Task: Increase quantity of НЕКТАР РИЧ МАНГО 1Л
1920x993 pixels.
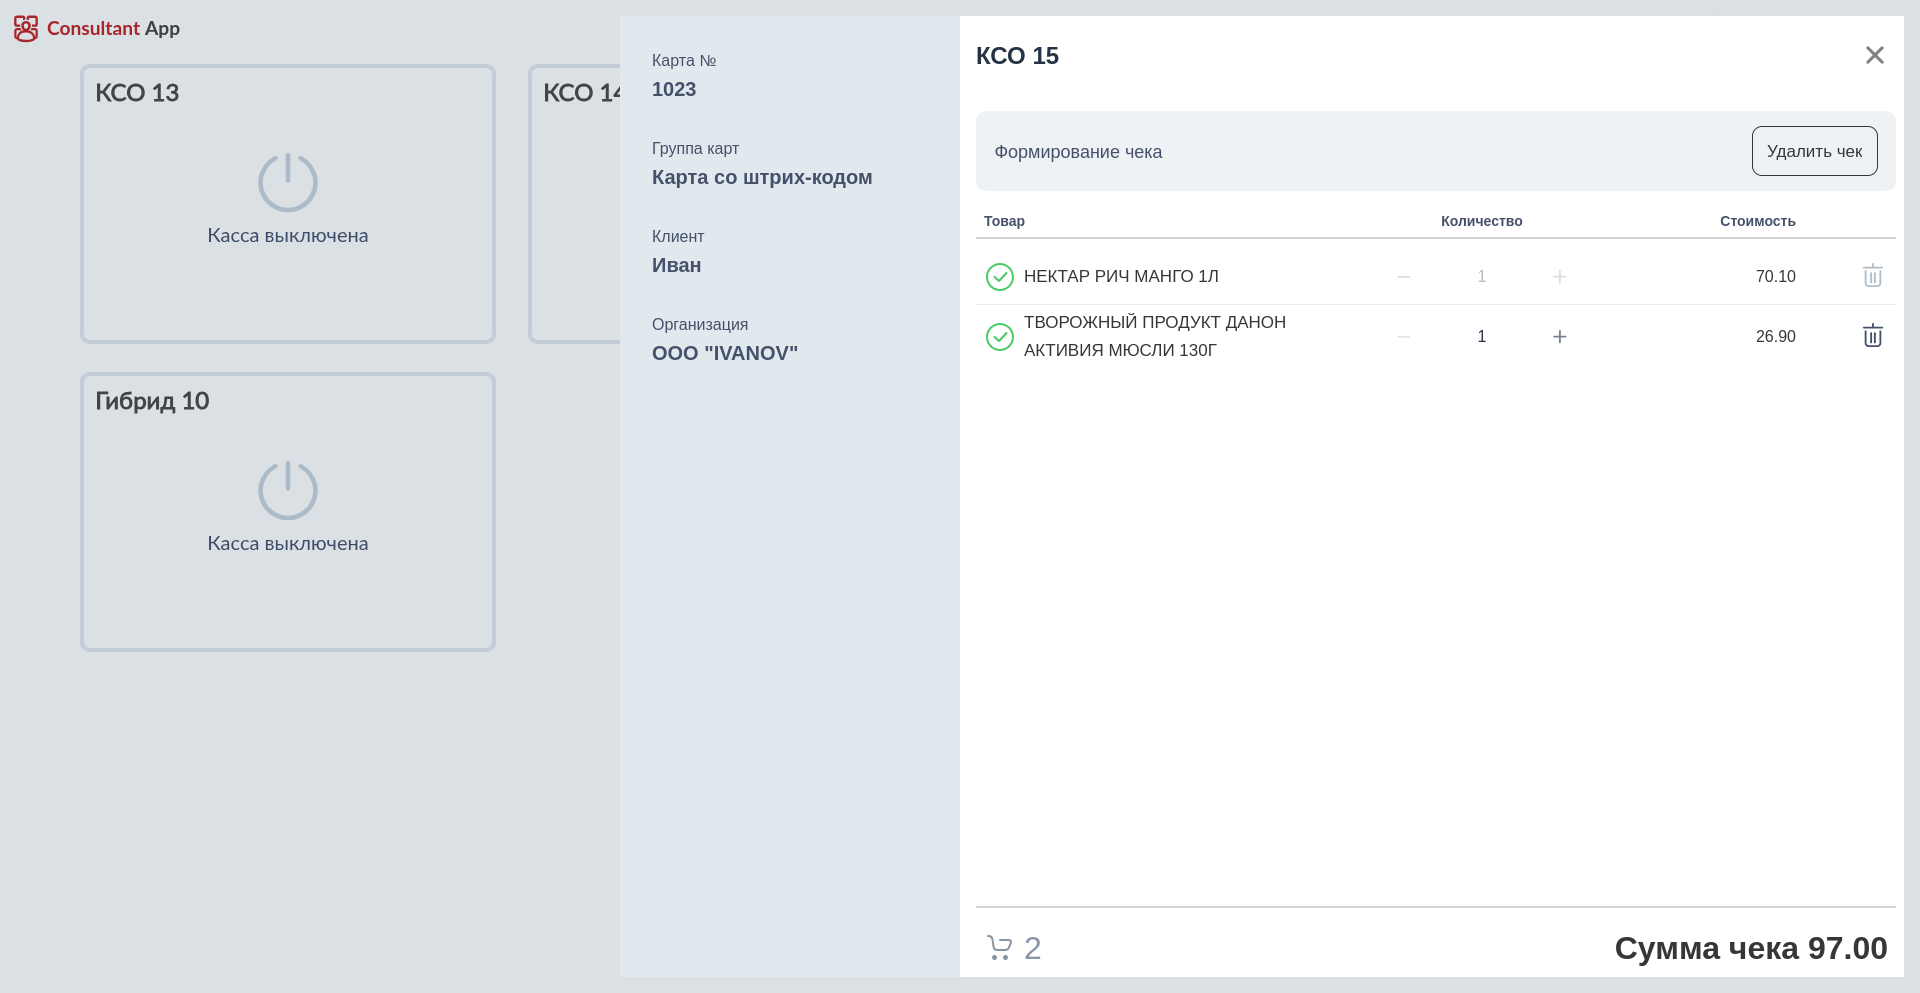Action: 1559,277
